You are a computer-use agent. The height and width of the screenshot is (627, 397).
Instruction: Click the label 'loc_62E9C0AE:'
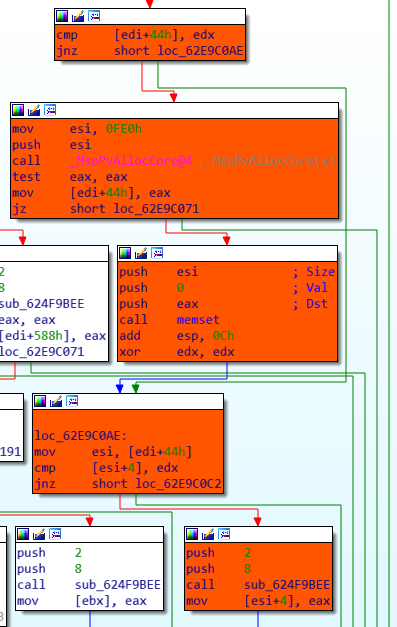81,436
